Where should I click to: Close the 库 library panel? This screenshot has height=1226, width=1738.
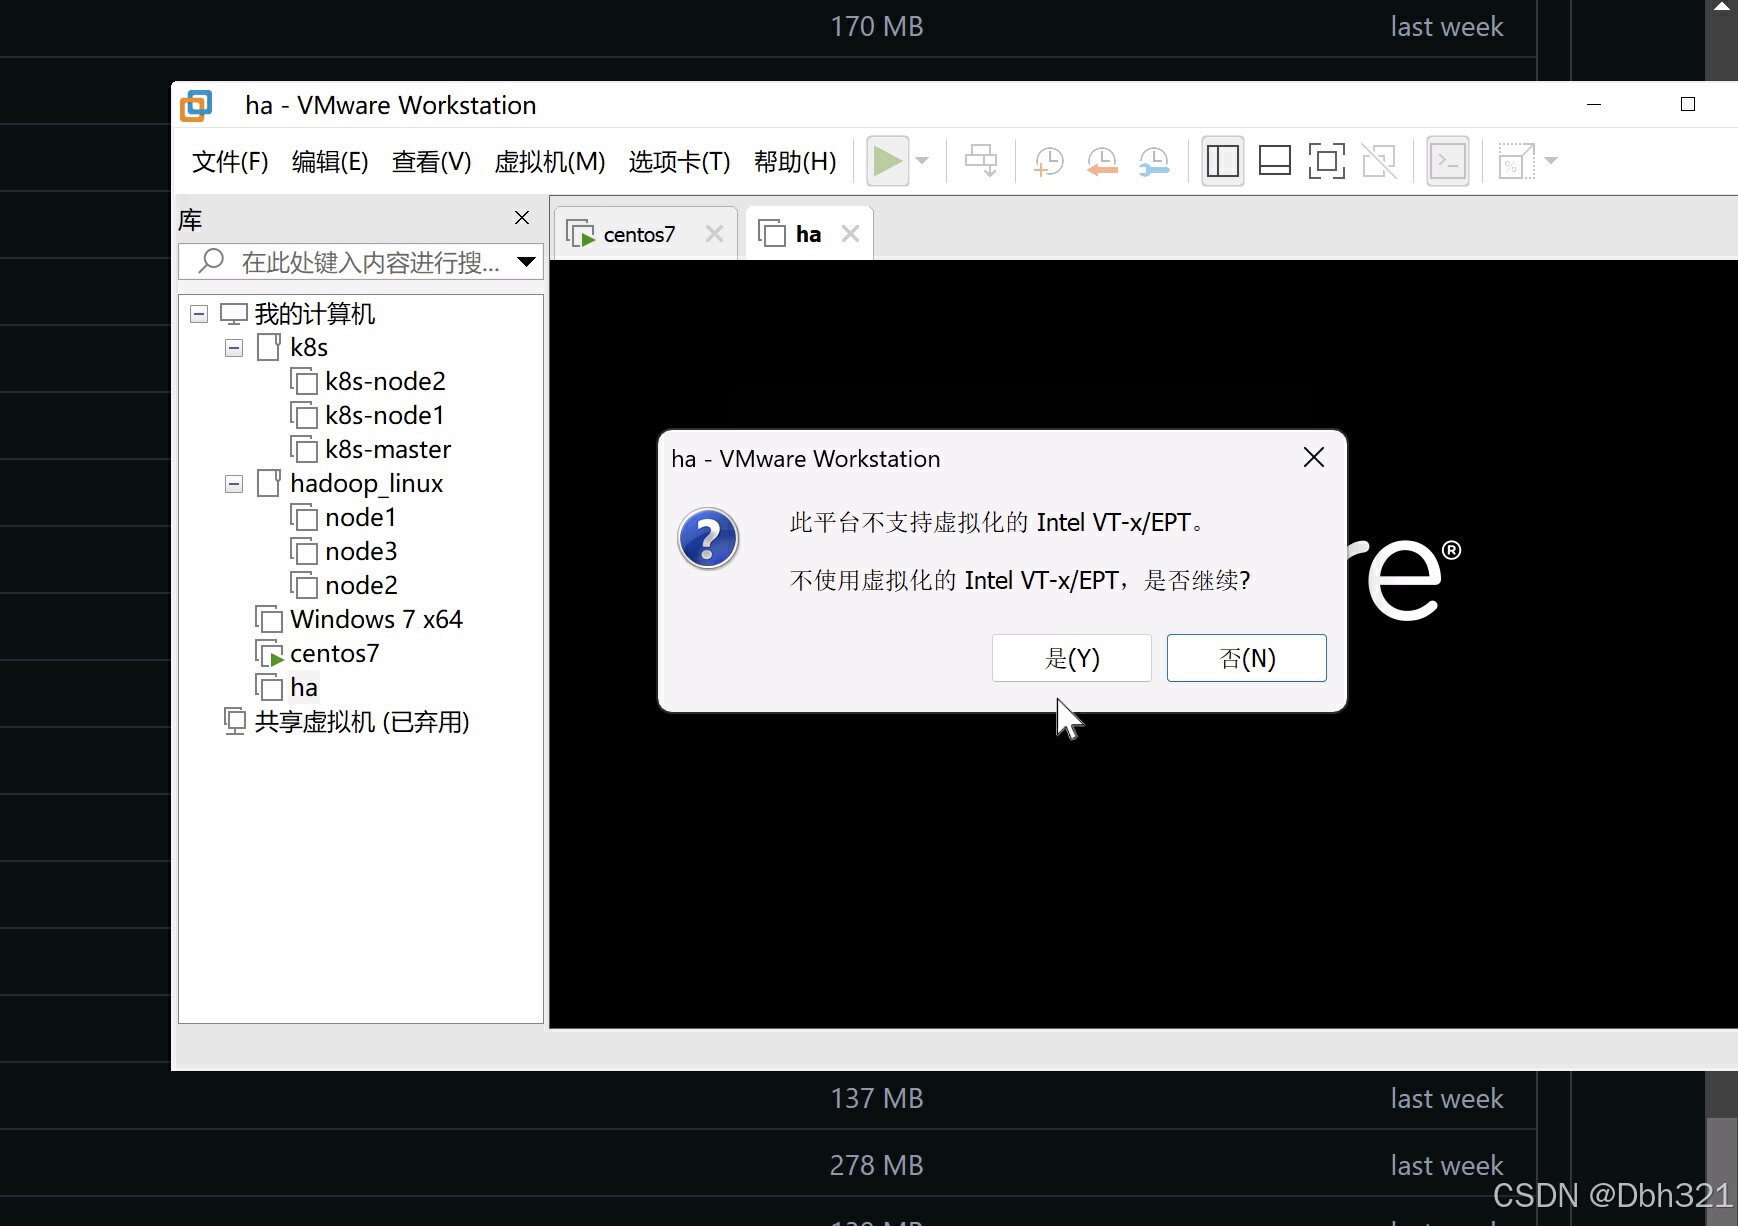tap(522, 218)
